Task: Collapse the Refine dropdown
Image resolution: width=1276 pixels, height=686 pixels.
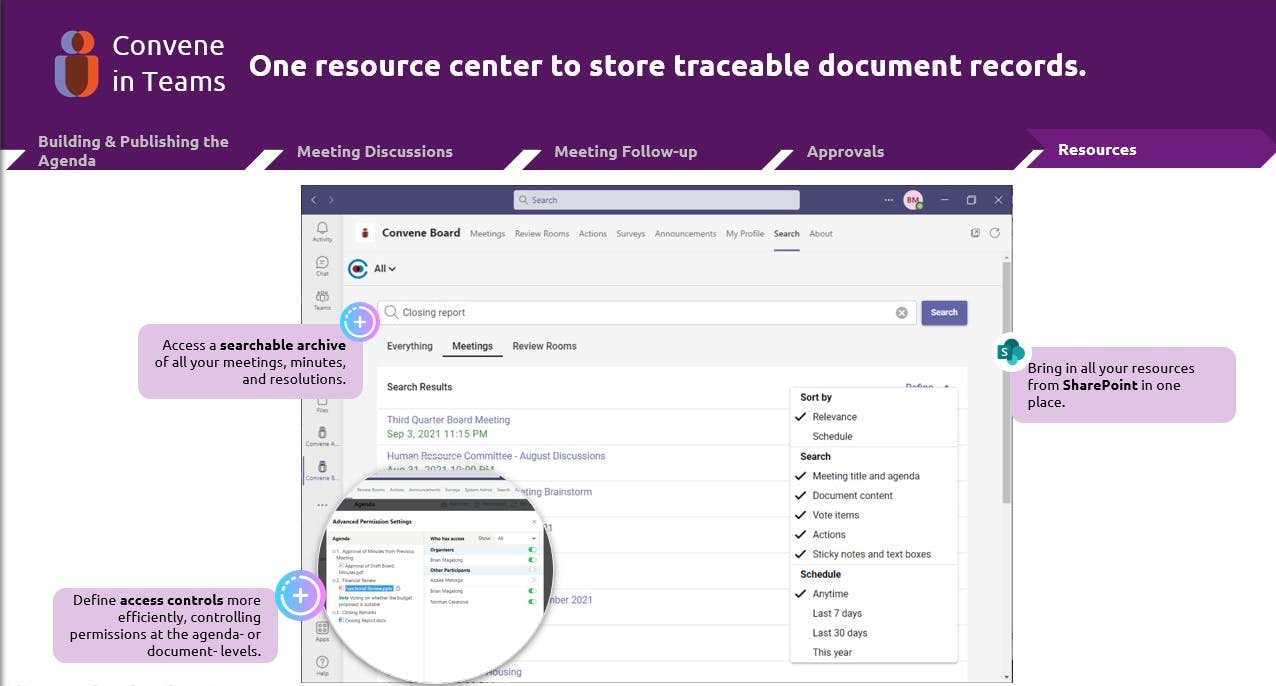Action: pyautogui.click(x=927, y=385)
